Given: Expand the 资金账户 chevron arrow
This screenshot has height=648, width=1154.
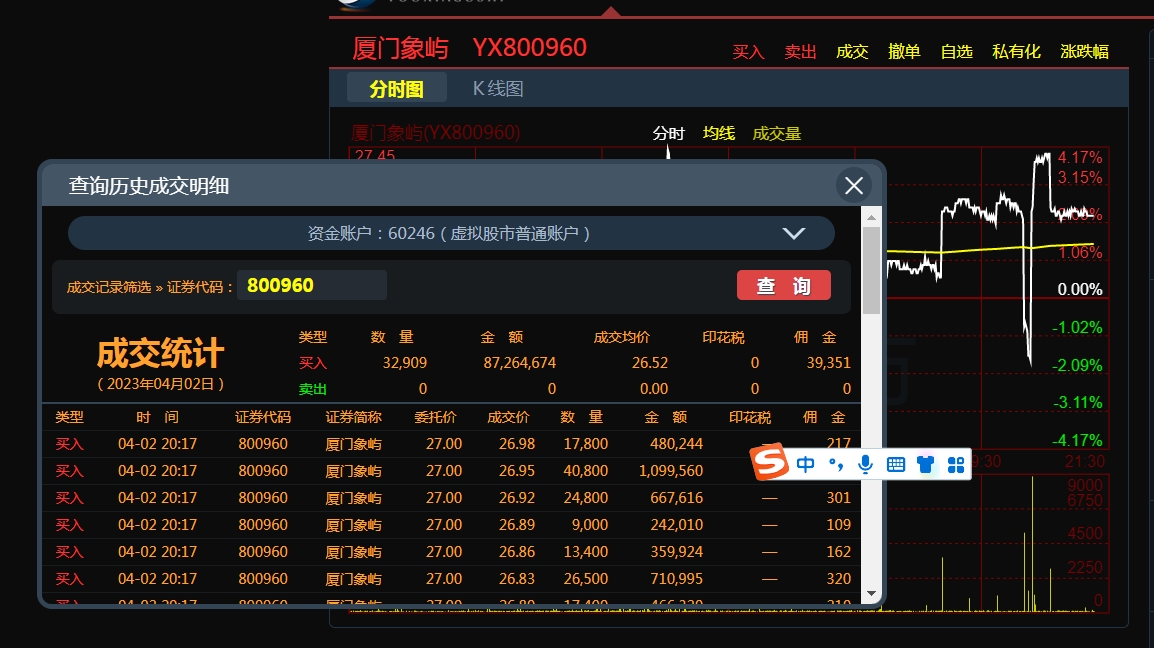Looking at the screenshot, I should (793, 233).
